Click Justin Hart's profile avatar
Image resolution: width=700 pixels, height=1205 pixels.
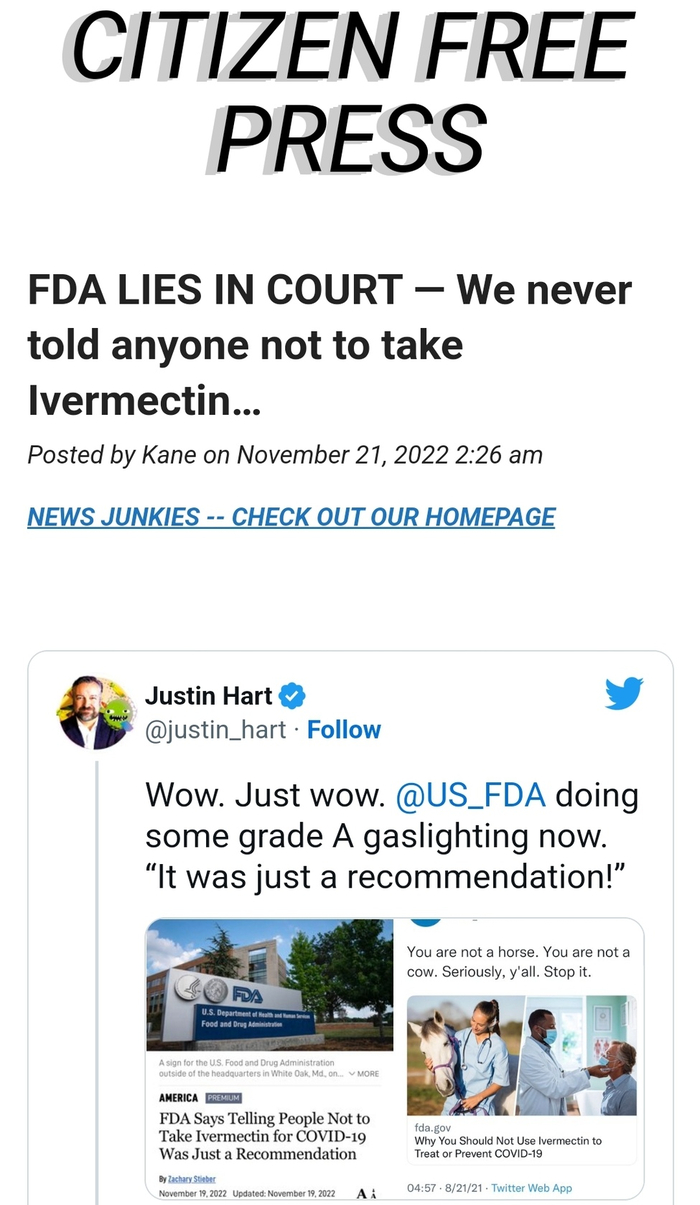(x=96, y=712)
